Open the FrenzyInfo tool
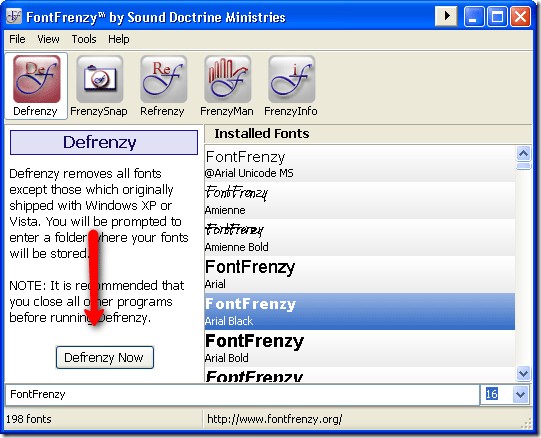The height and width of the screenshot is (438, 541). click(x=291, y=86)
